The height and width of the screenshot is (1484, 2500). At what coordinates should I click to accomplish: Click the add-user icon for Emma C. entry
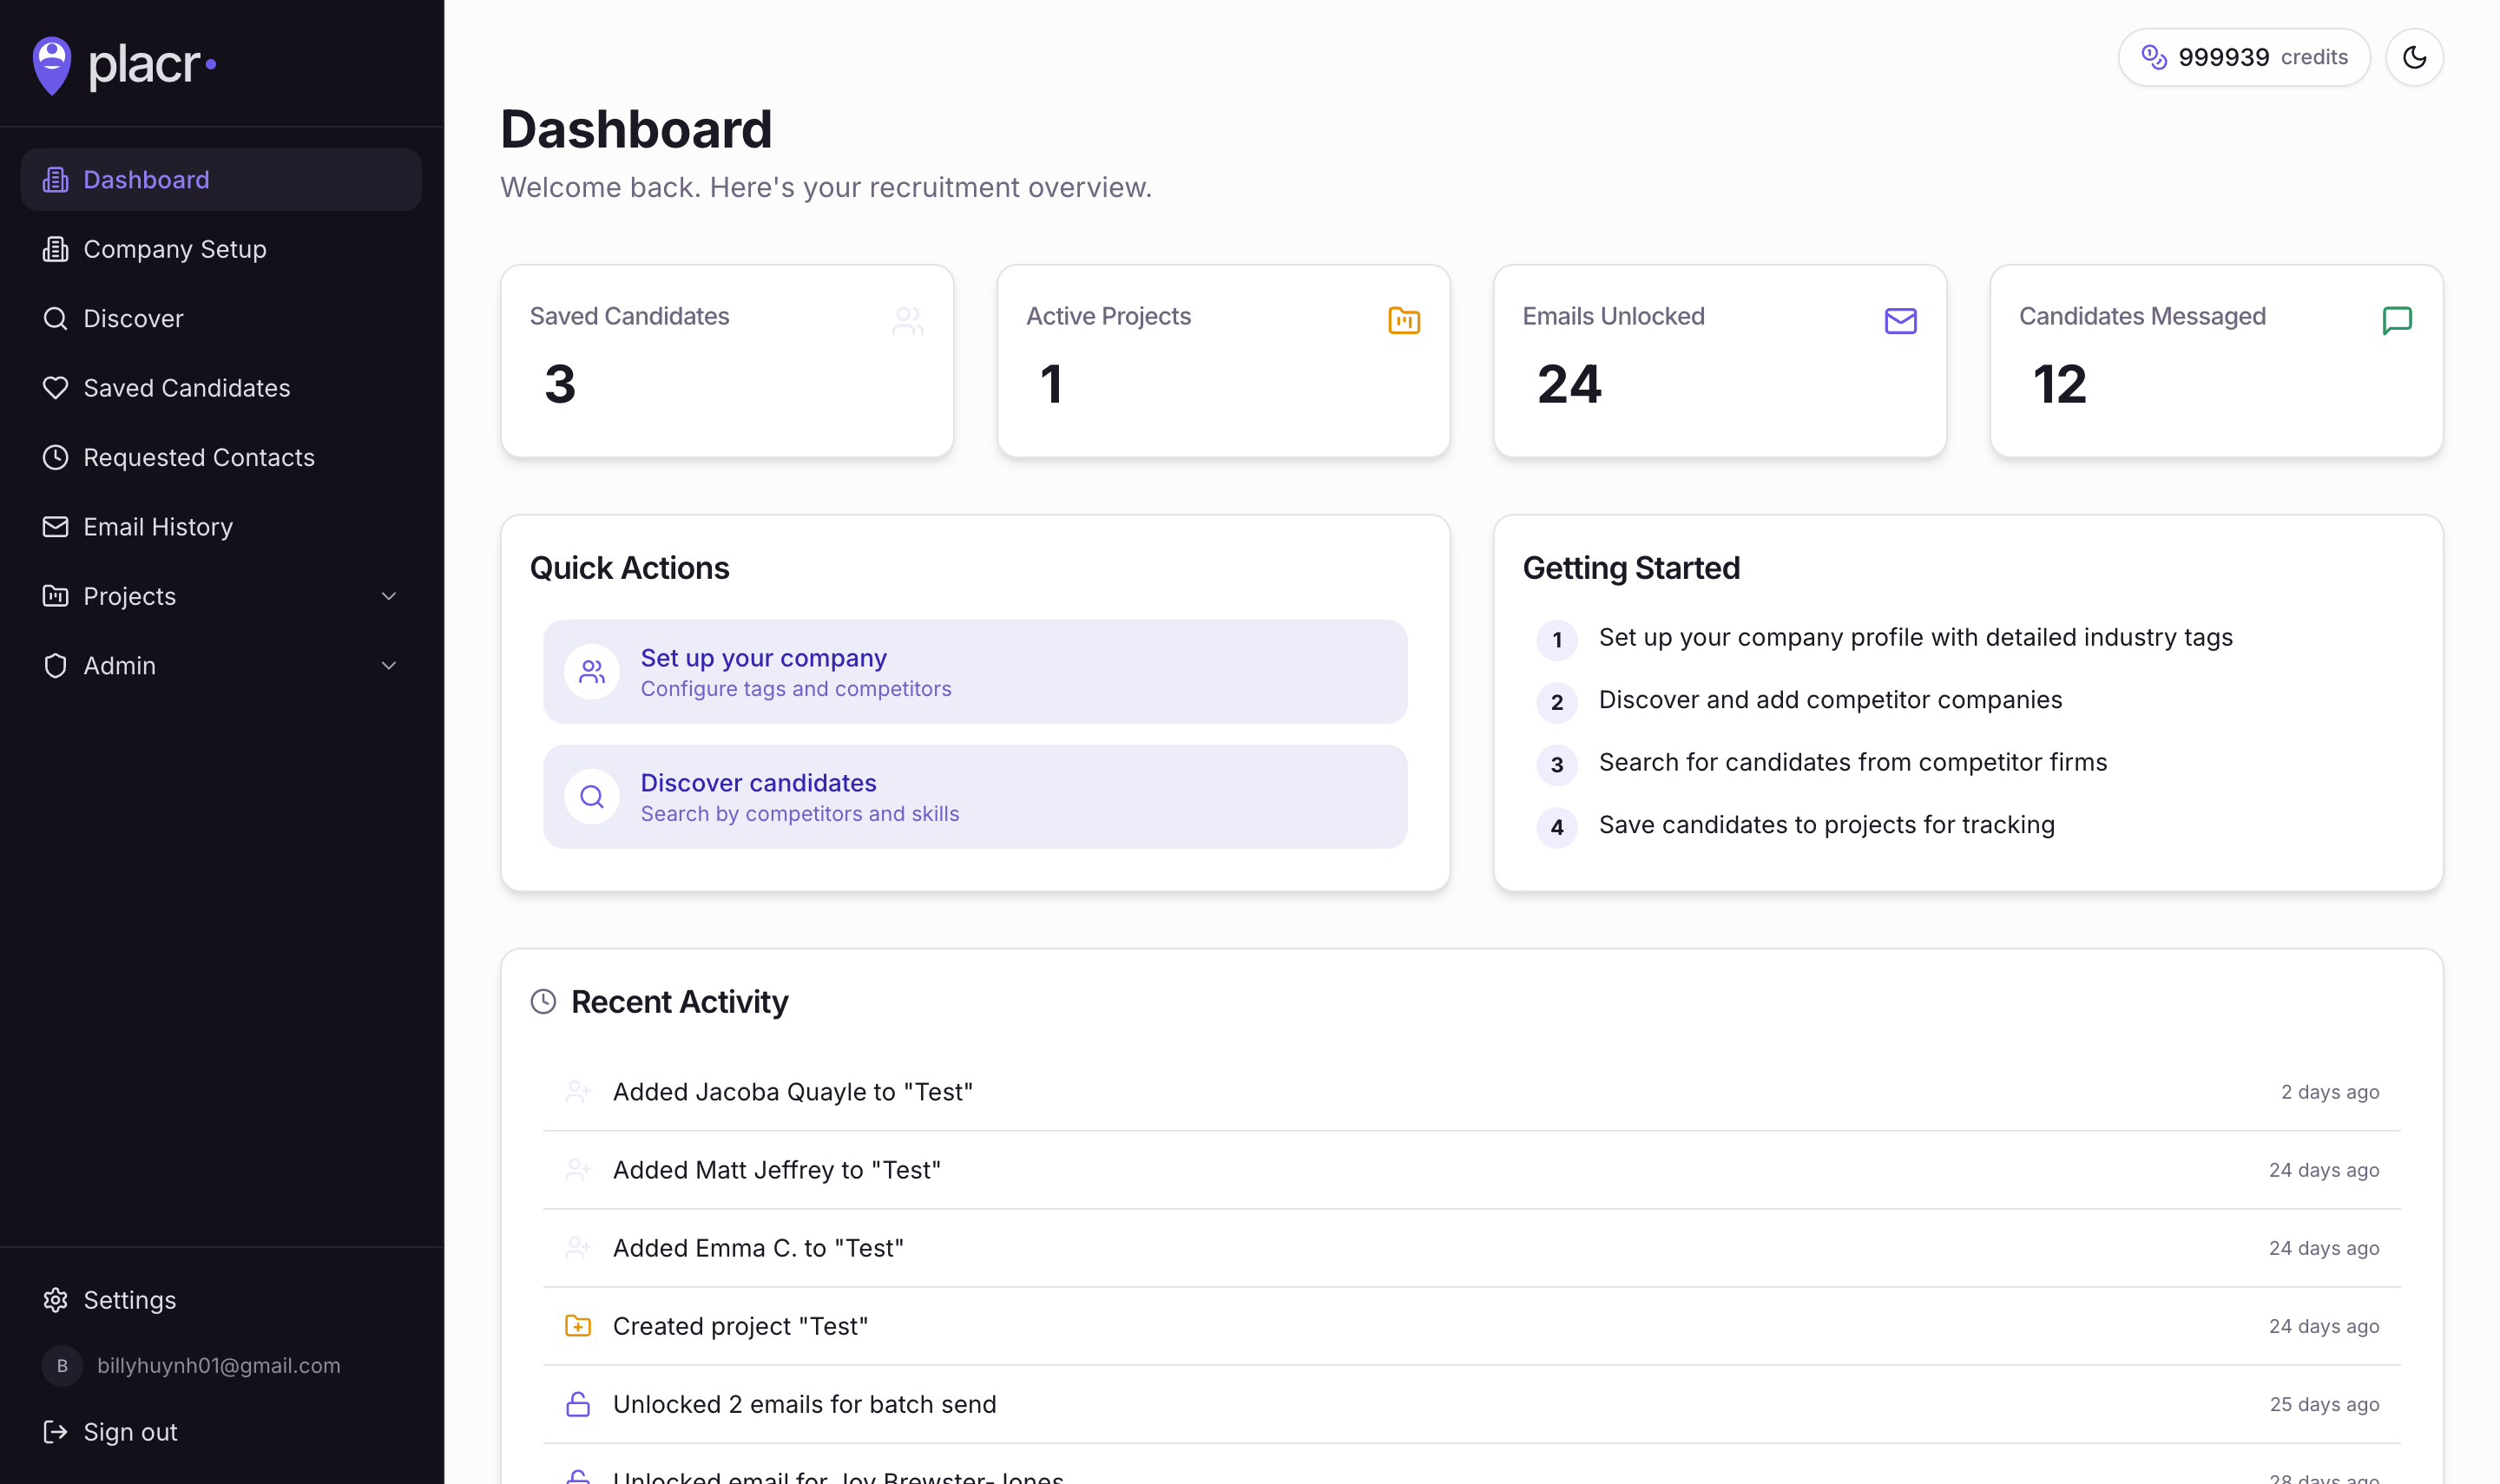pos(578,1248)
